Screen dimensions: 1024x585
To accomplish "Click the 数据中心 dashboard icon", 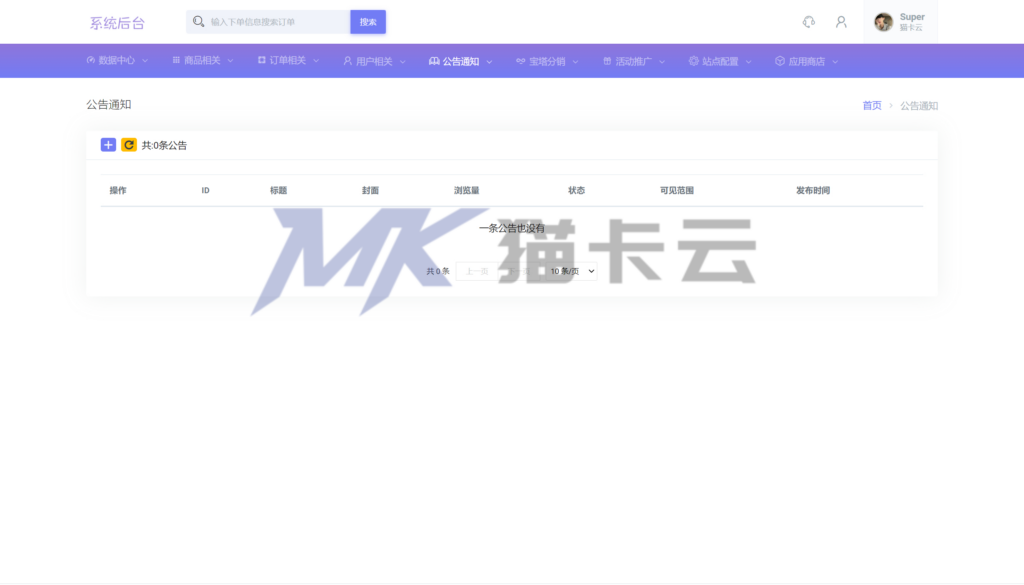I will click(91, 60).
